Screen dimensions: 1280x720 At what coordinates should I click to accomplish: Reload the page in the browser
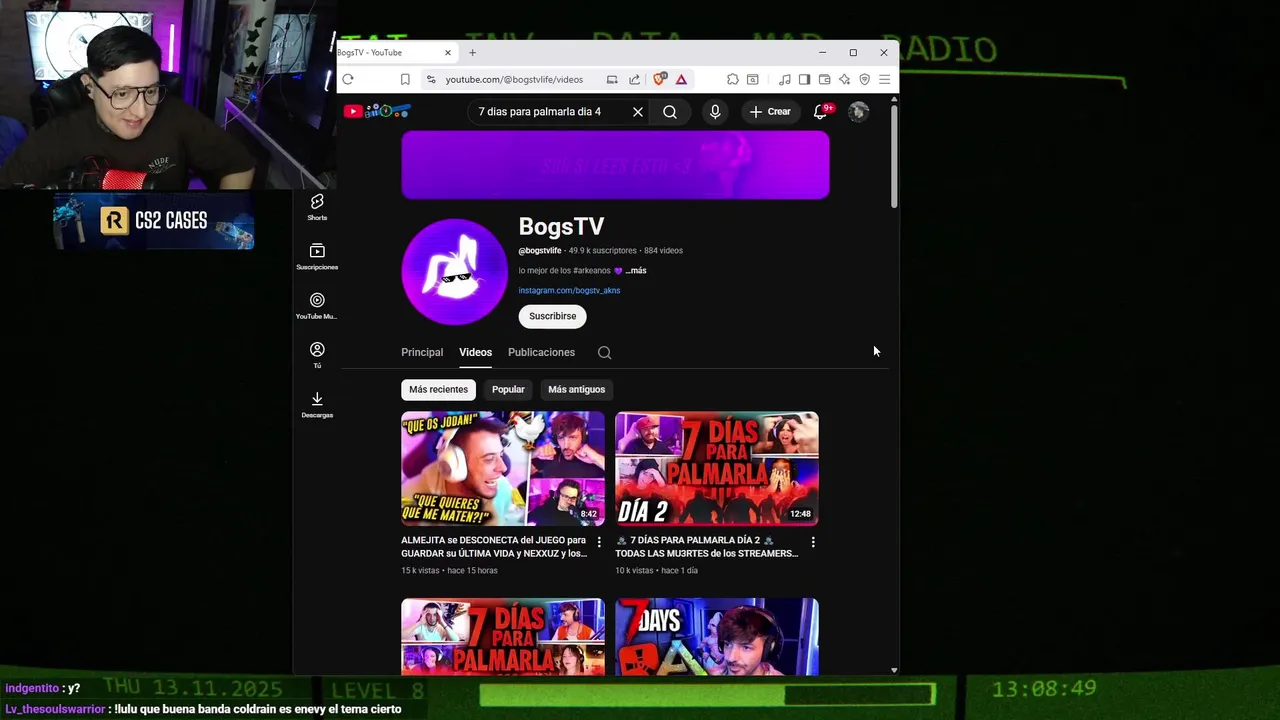[x=348, y=80]
